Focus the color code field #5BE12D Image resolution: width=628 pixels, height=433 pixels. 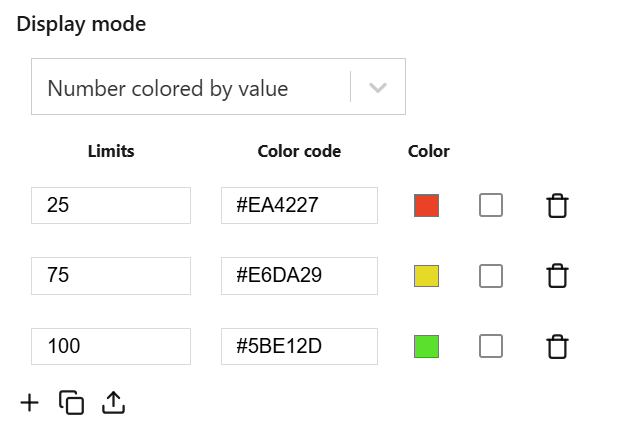[299, 346]
